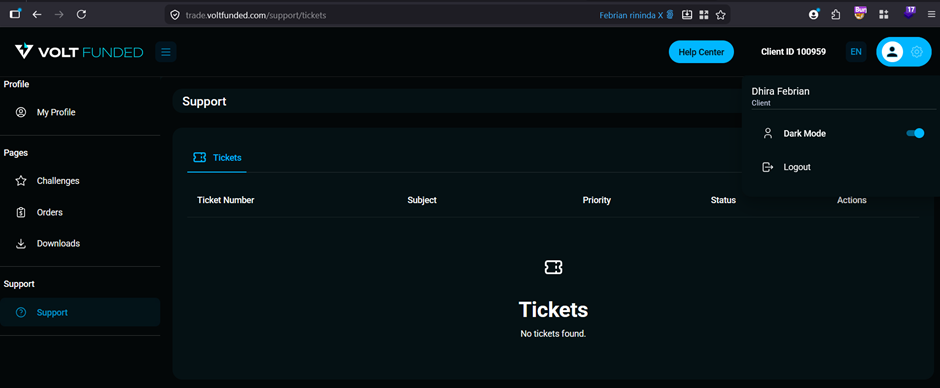Switch to the Tickets tab
Image resolution: width=940 pixels, height=388 pixels.
(x=217, y=158)
